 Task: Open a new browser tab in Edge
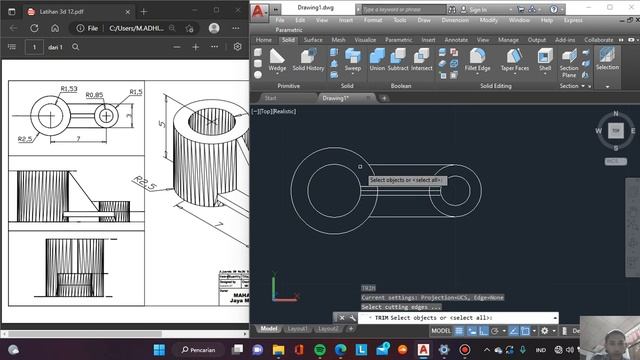coord(144,12)
